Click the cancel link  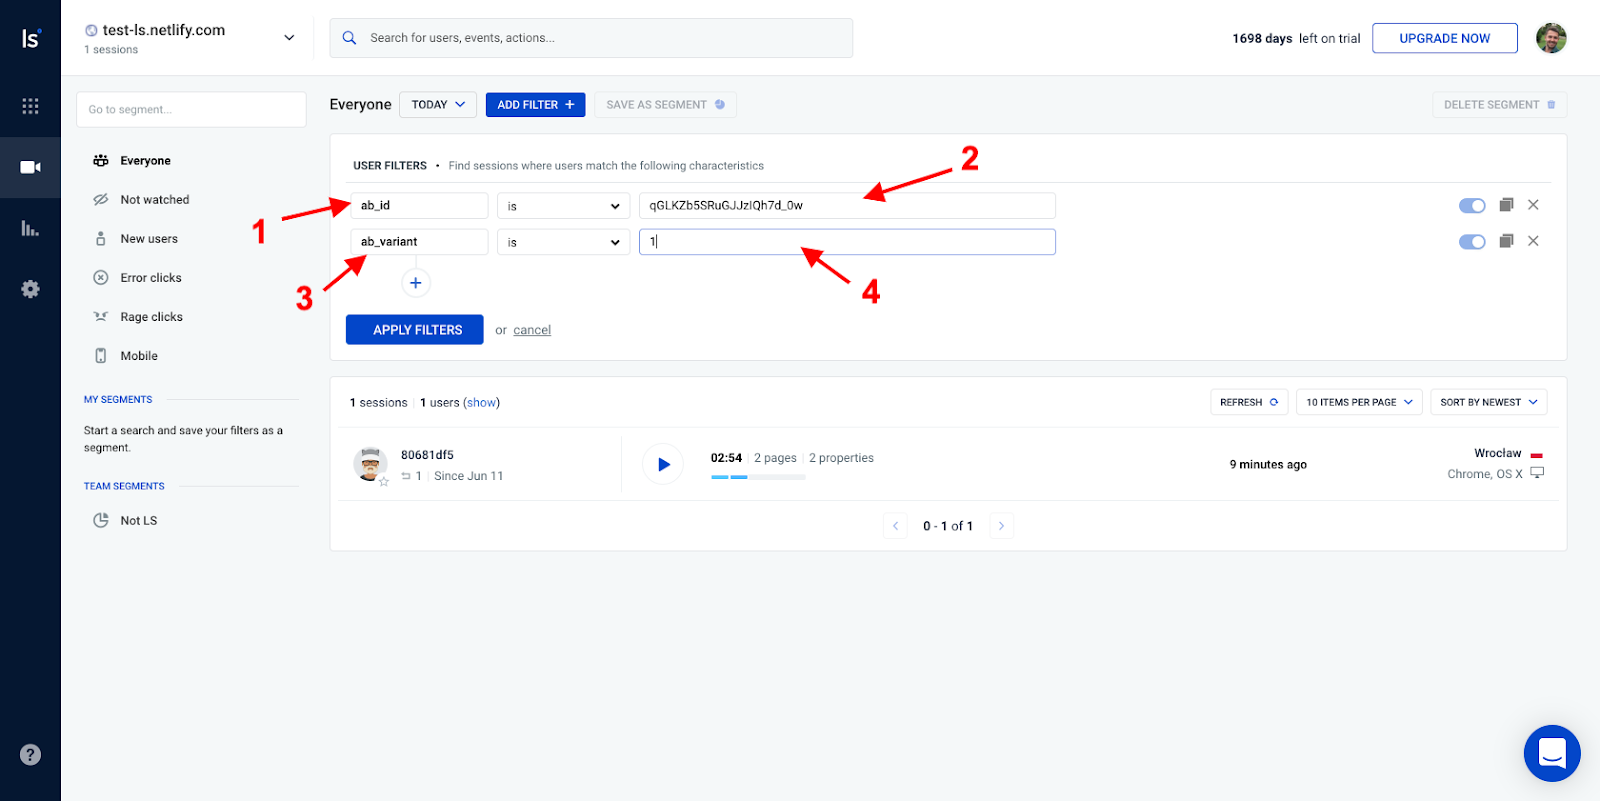coord(532,330)
